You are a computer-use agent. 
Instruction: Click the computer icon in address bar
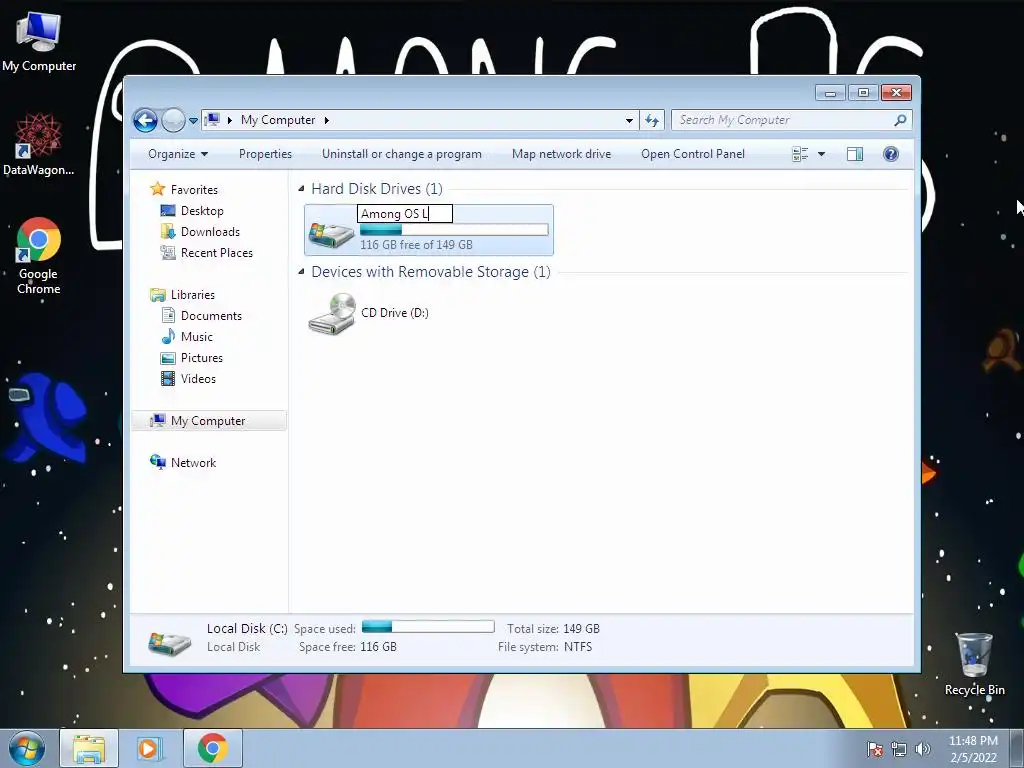coord(212,120)
